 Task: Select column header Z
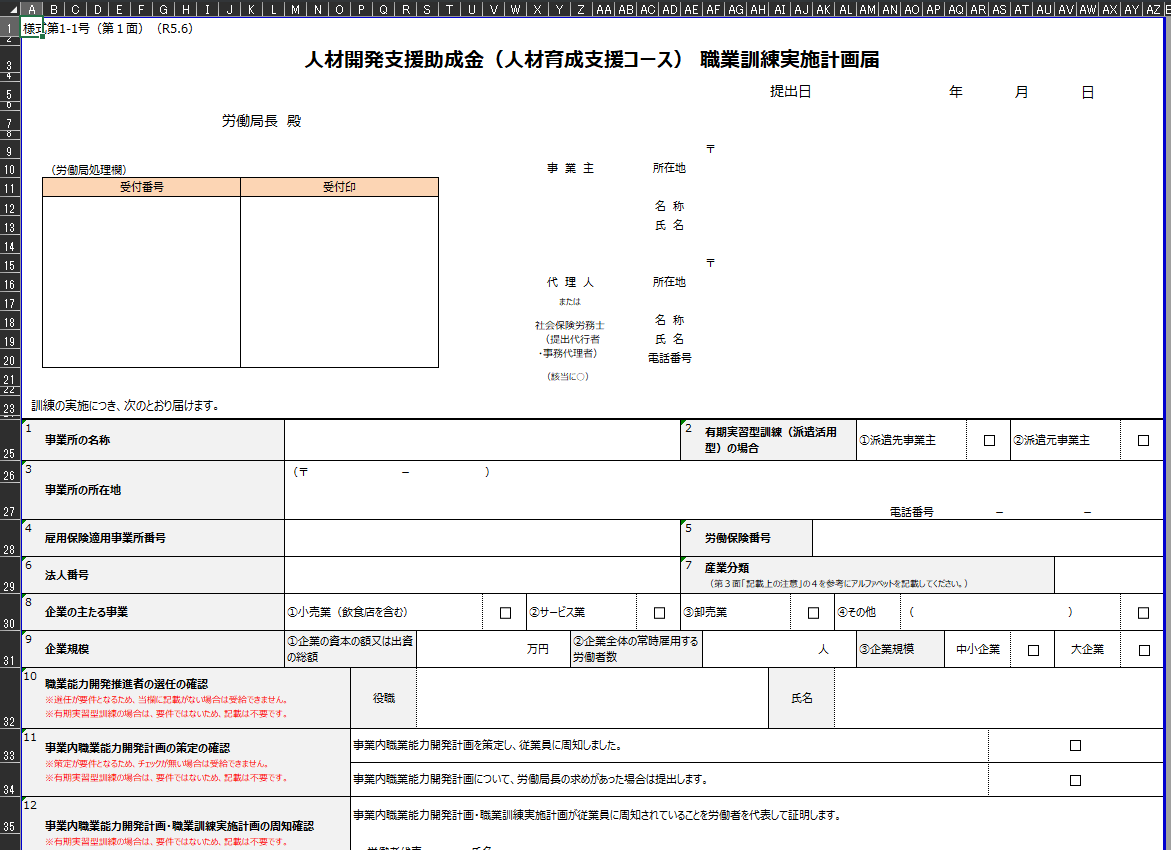tap(581, 10)
